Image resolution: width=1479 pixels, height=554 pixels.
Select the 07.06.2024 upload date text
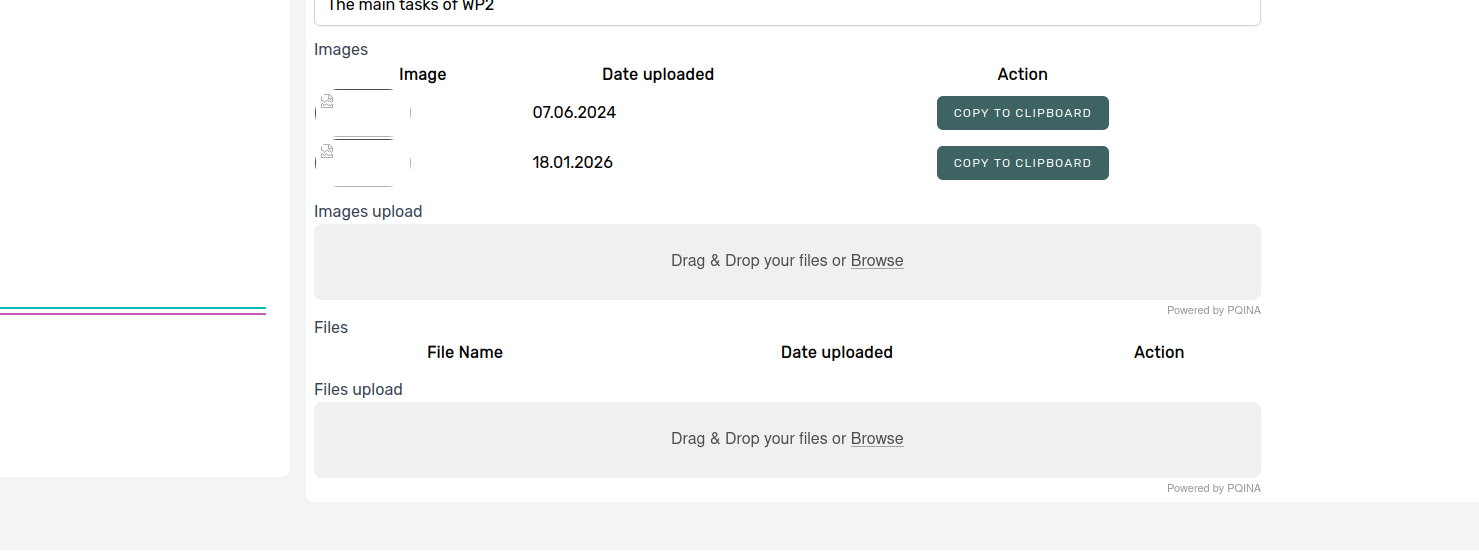574,113
